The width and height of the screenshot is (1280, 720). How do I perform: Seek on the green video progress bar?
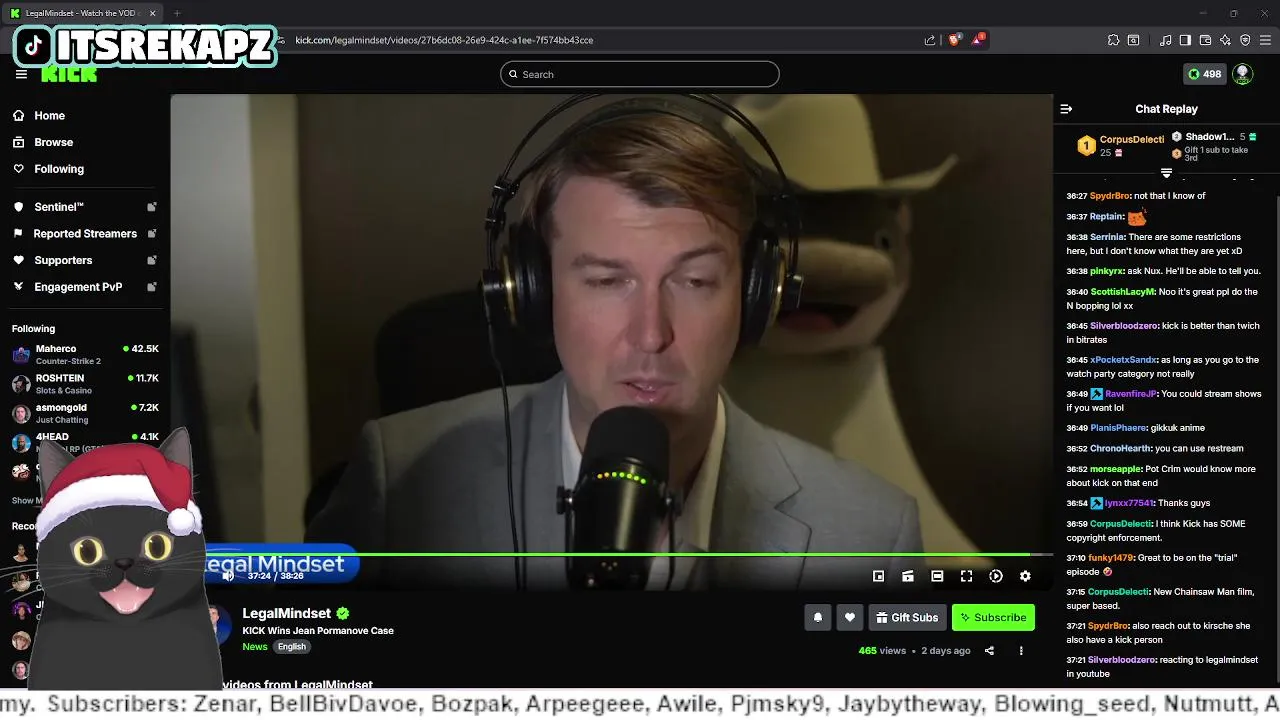612,554
